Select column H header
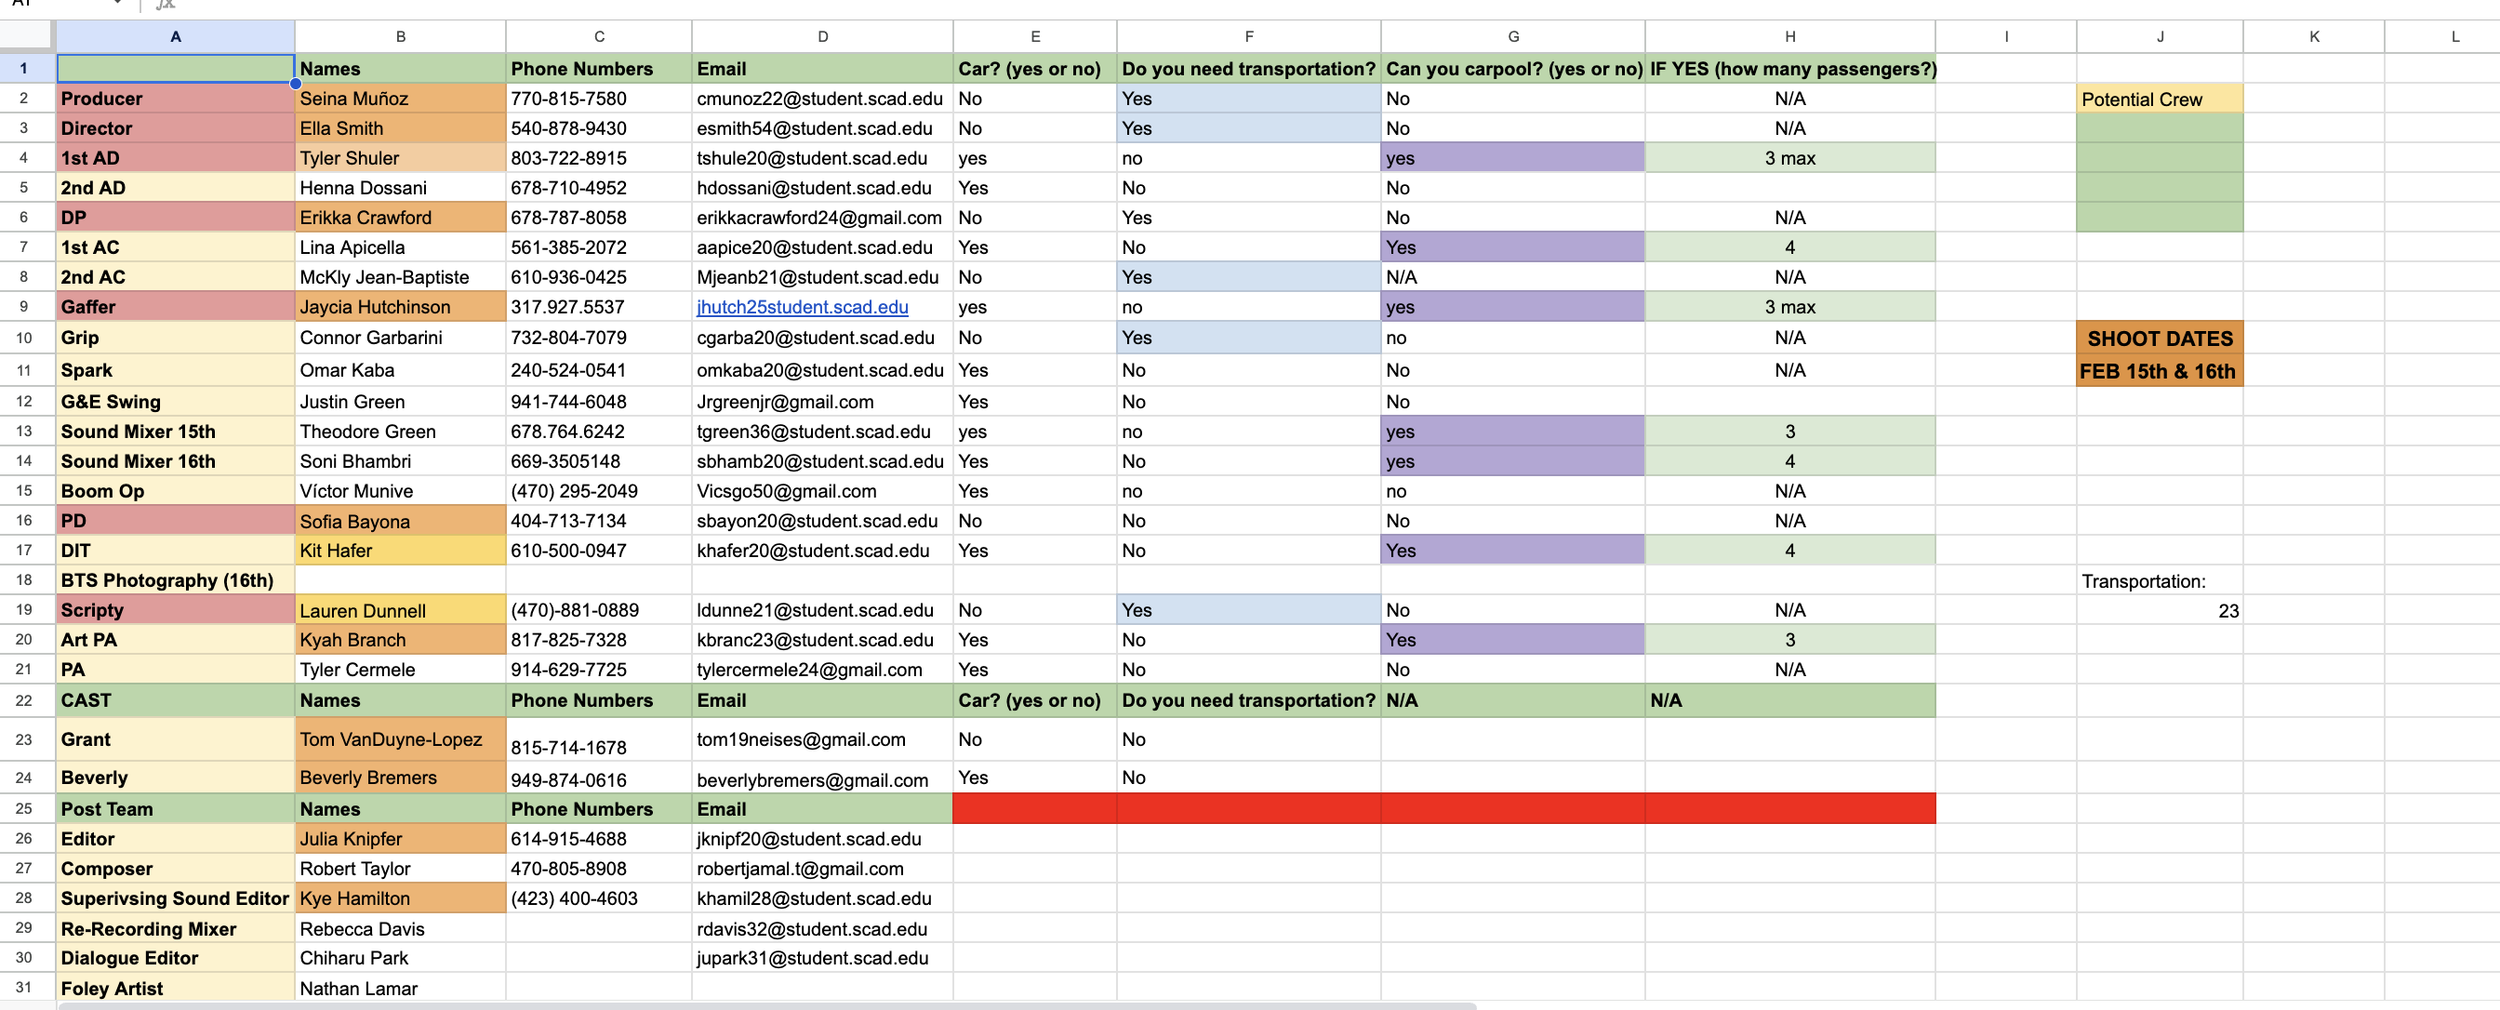The width and height of the screenshot is (2500, 1010). pyautogui.click(x=1790, y=37)
